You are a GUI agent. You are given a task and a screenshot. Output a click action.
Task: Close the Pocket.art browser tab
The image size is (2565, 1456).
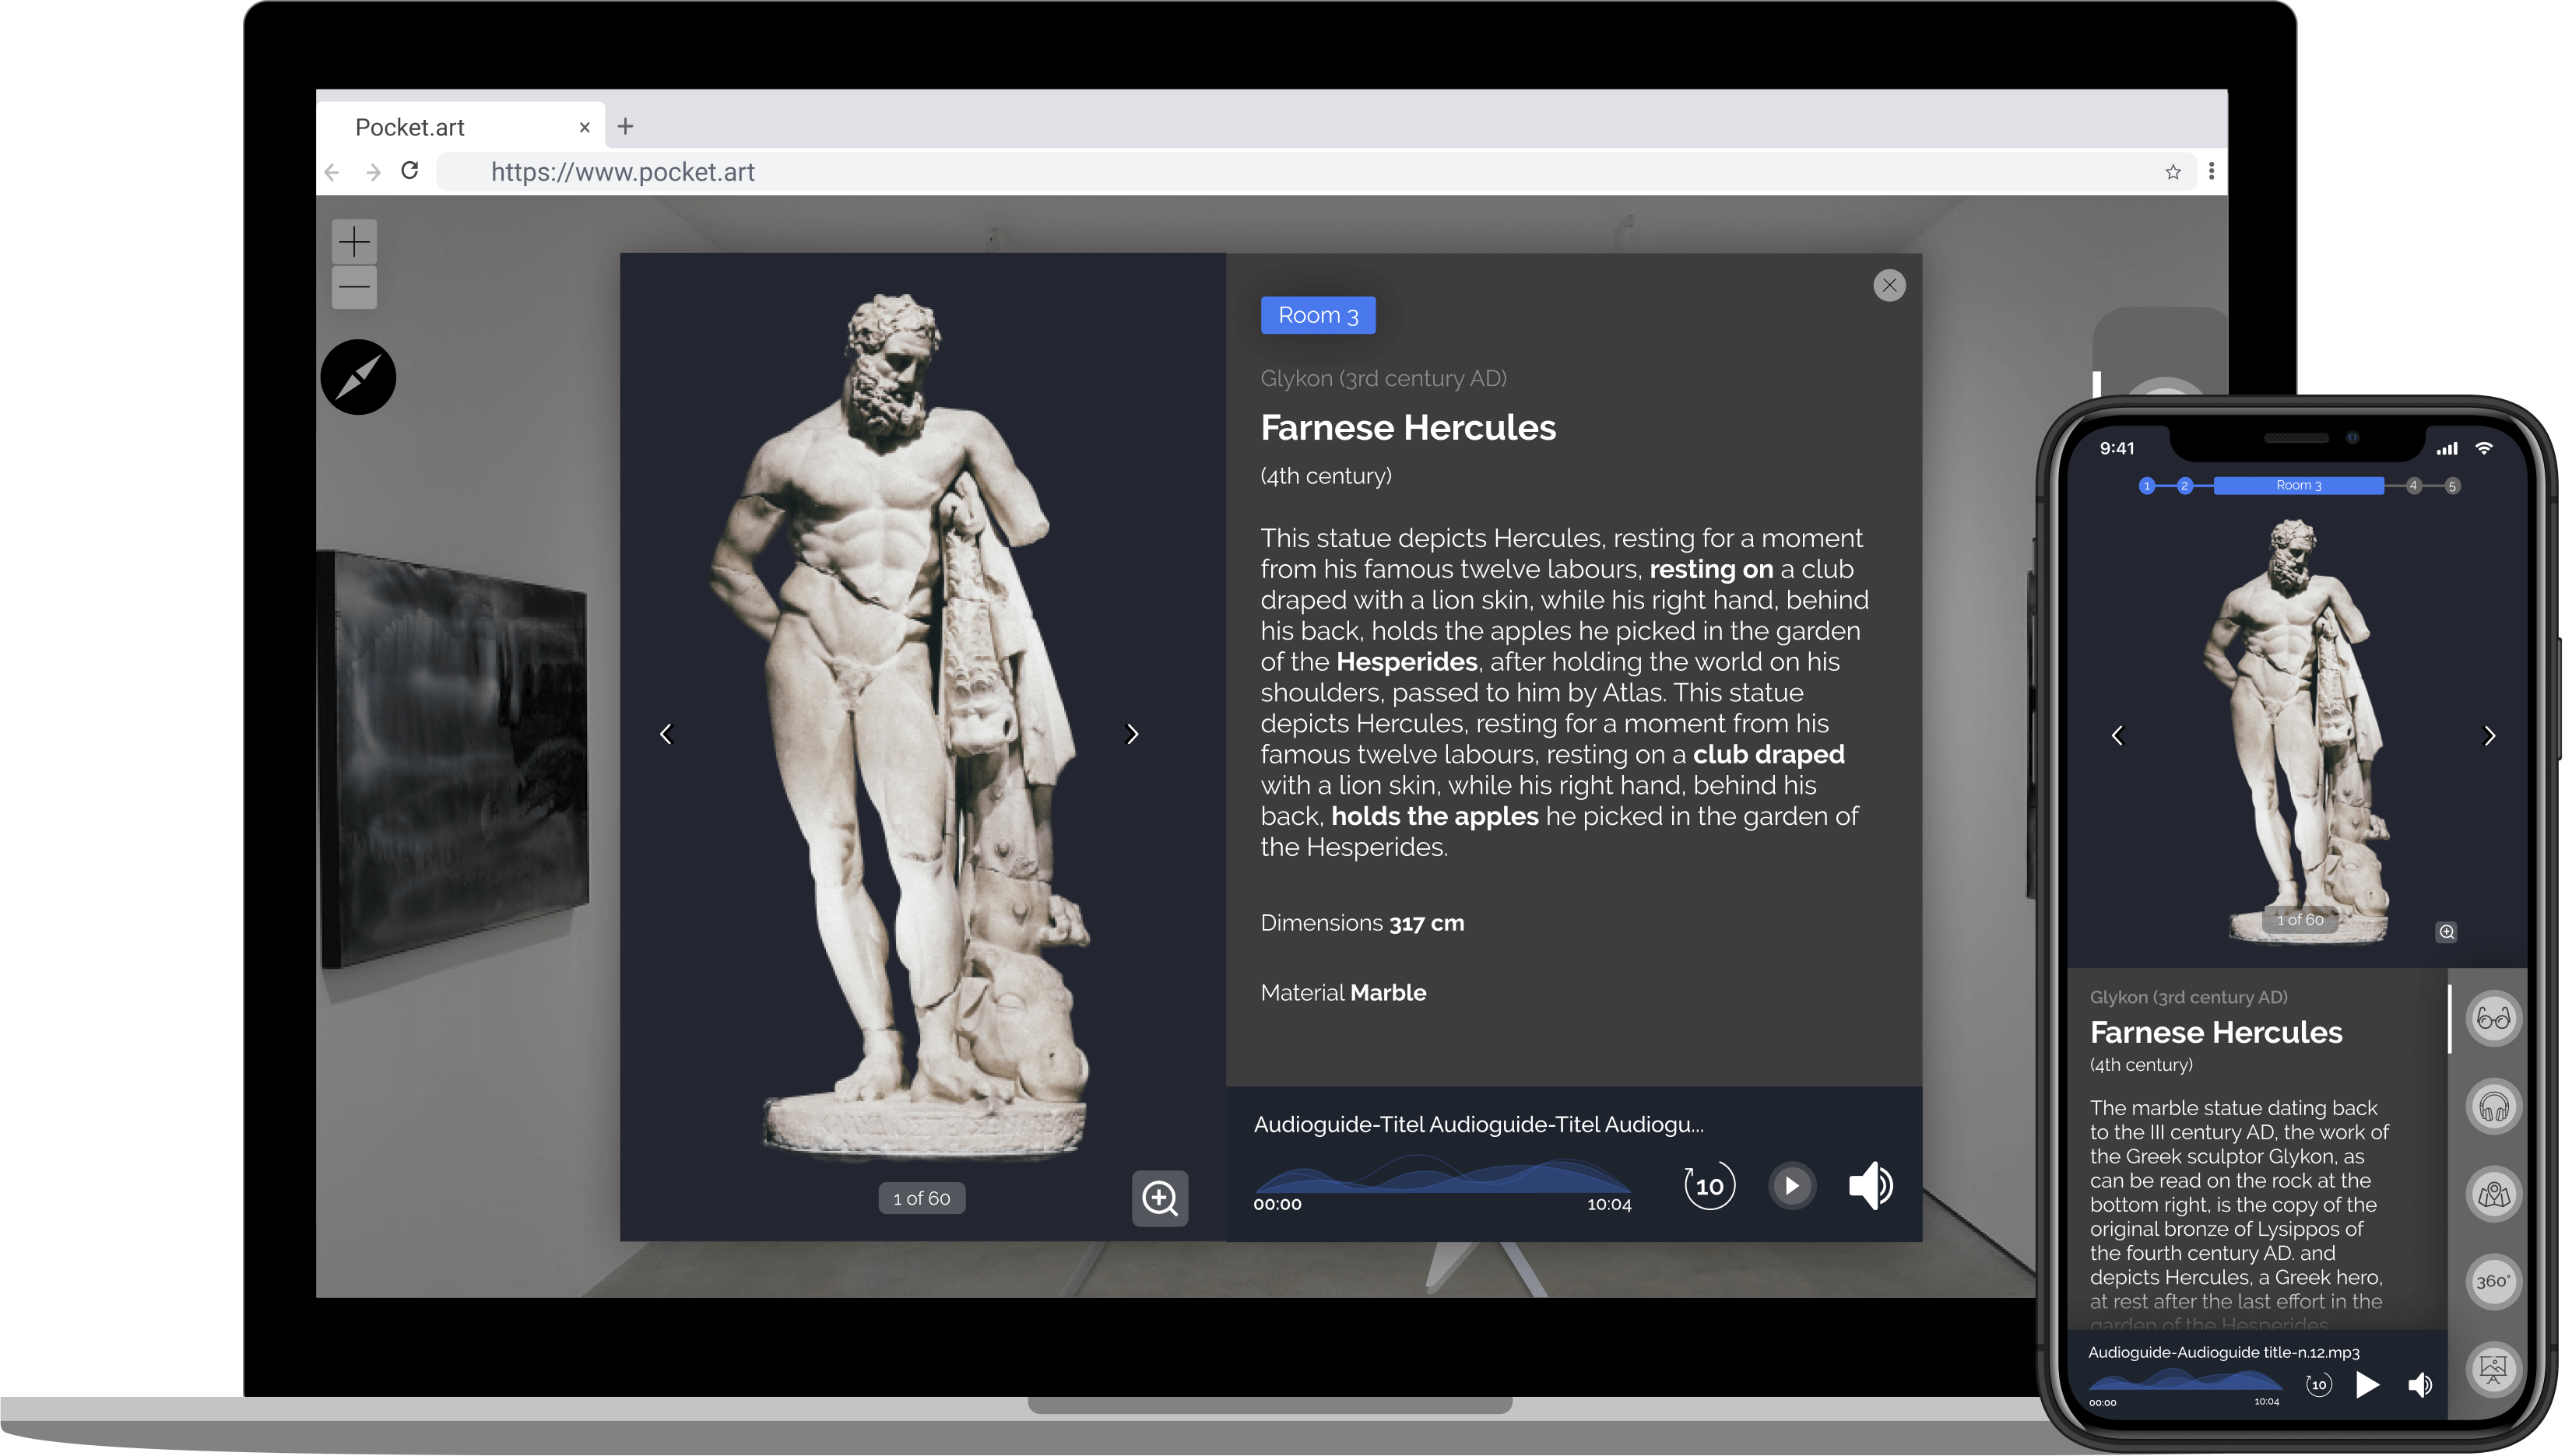[585, 127]
